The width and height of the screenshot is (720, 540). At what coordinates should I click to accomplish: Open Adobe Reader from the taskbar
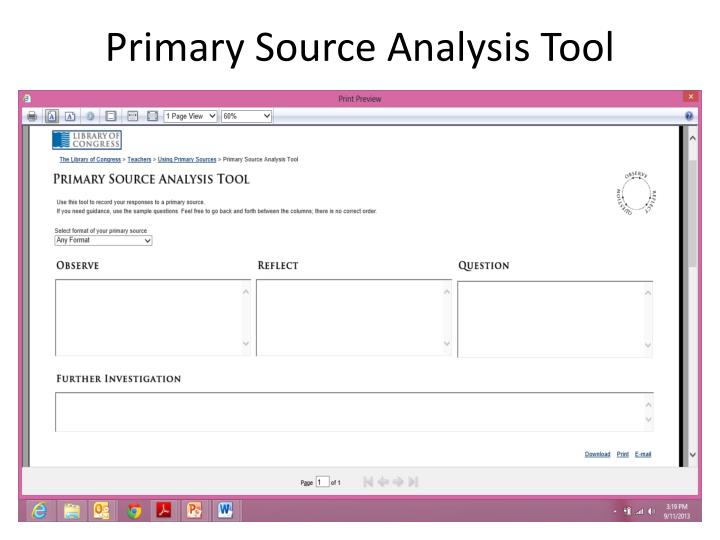point(164,510)
